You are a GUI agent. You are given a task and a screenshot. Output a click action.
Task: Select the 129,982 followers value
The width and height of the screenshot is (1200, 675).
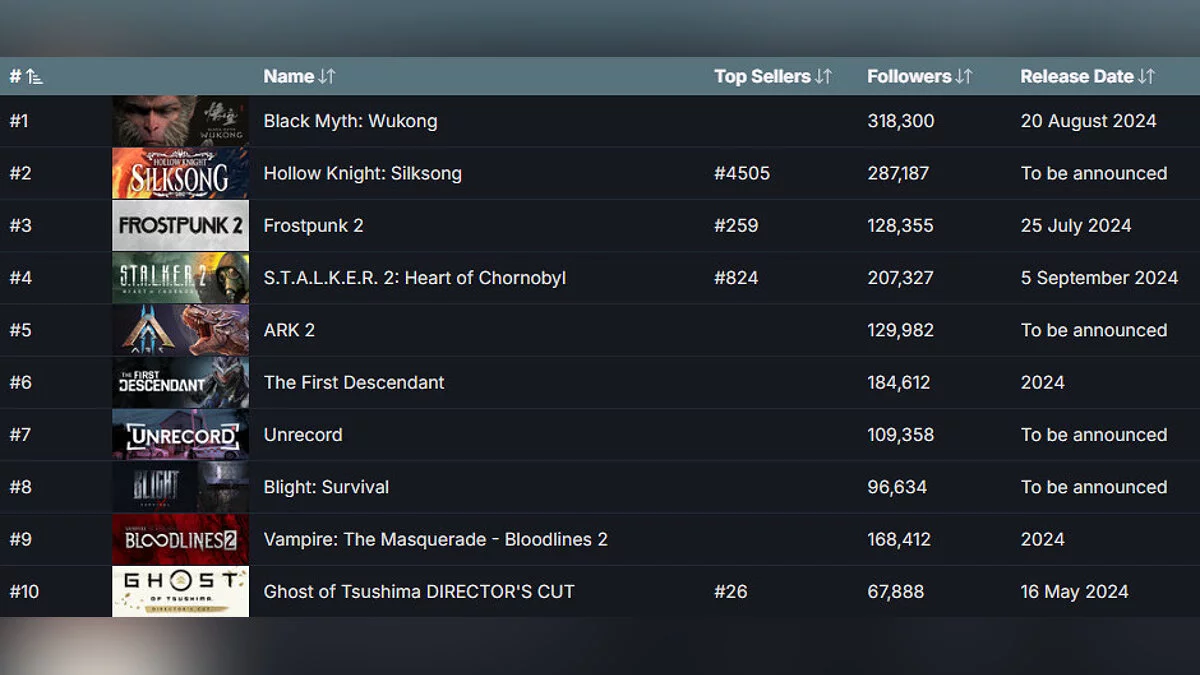(900, 330)
